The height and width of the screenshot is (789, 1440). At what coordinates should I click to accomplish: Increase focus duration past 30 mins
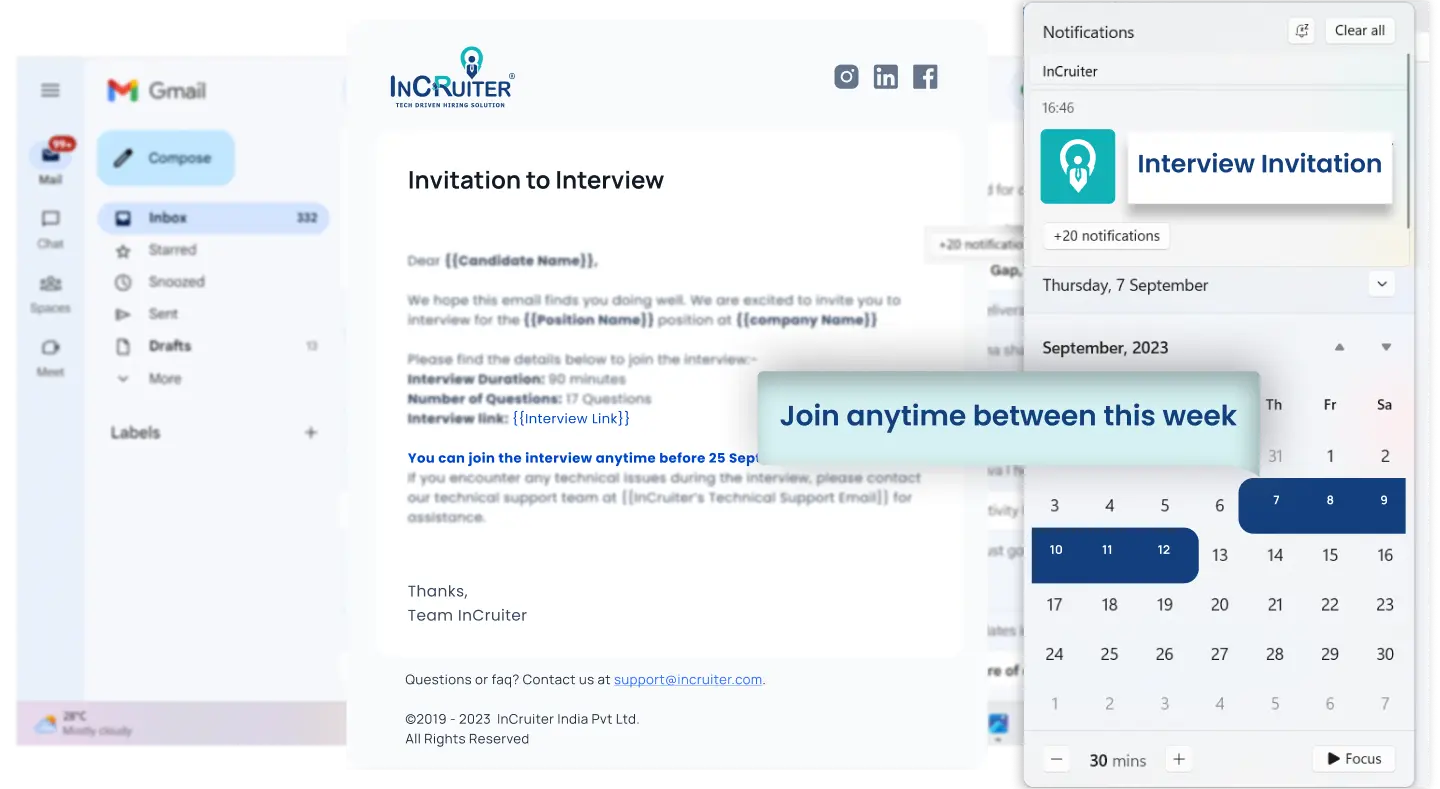point(1178,759)
